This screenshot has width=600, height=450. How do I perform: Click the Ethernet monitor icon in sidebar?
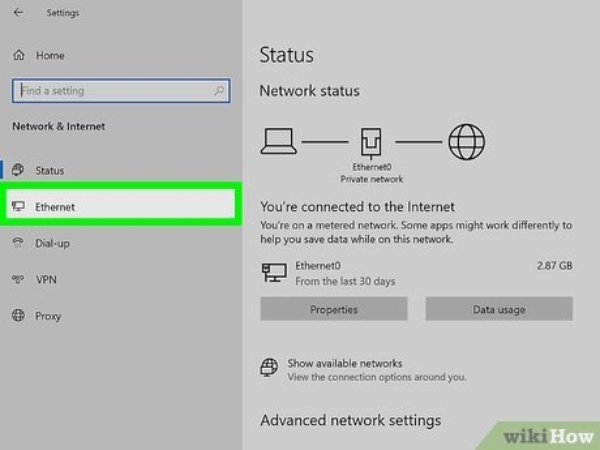point(18,207)
